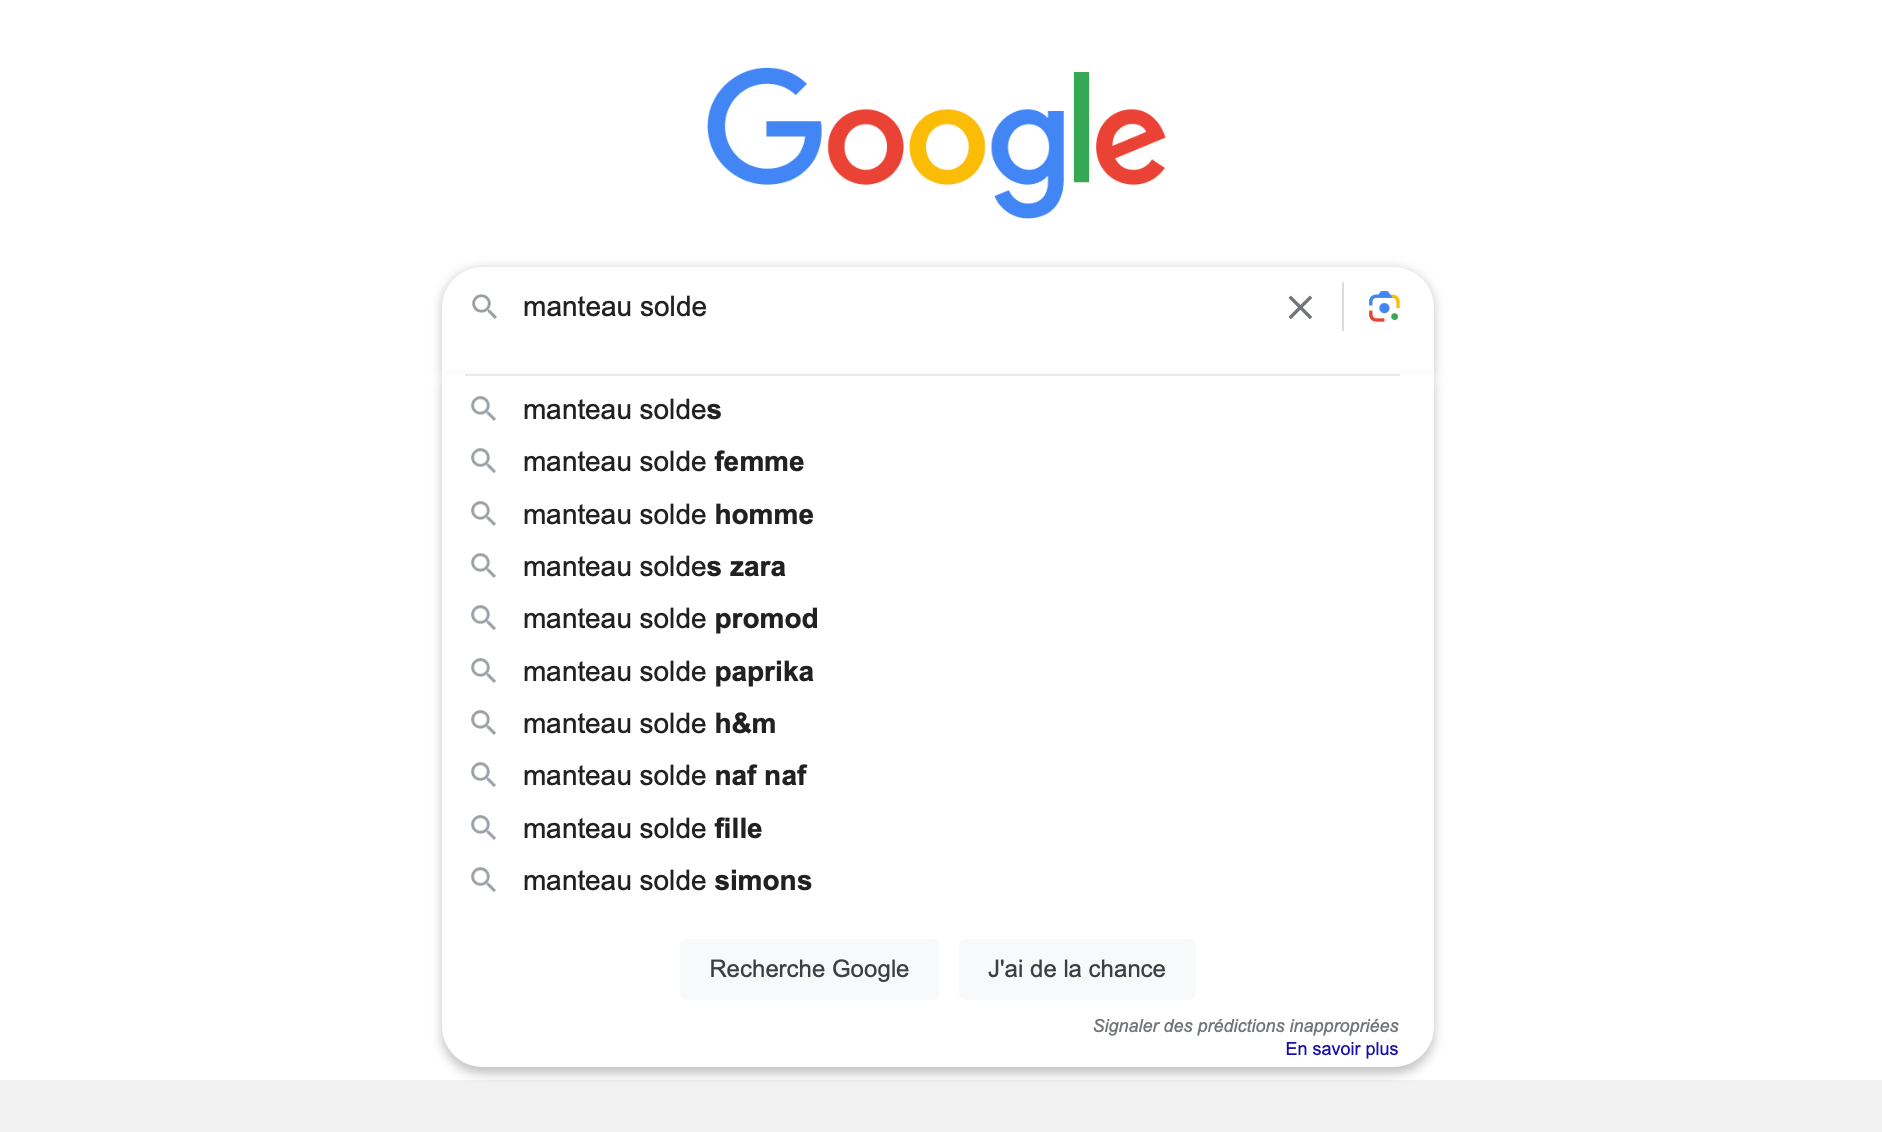This screenshot has width=1882, height=1132.
Task: Select the suggestion 'manteau solde naf naf'
Action: tap(937, 775)
